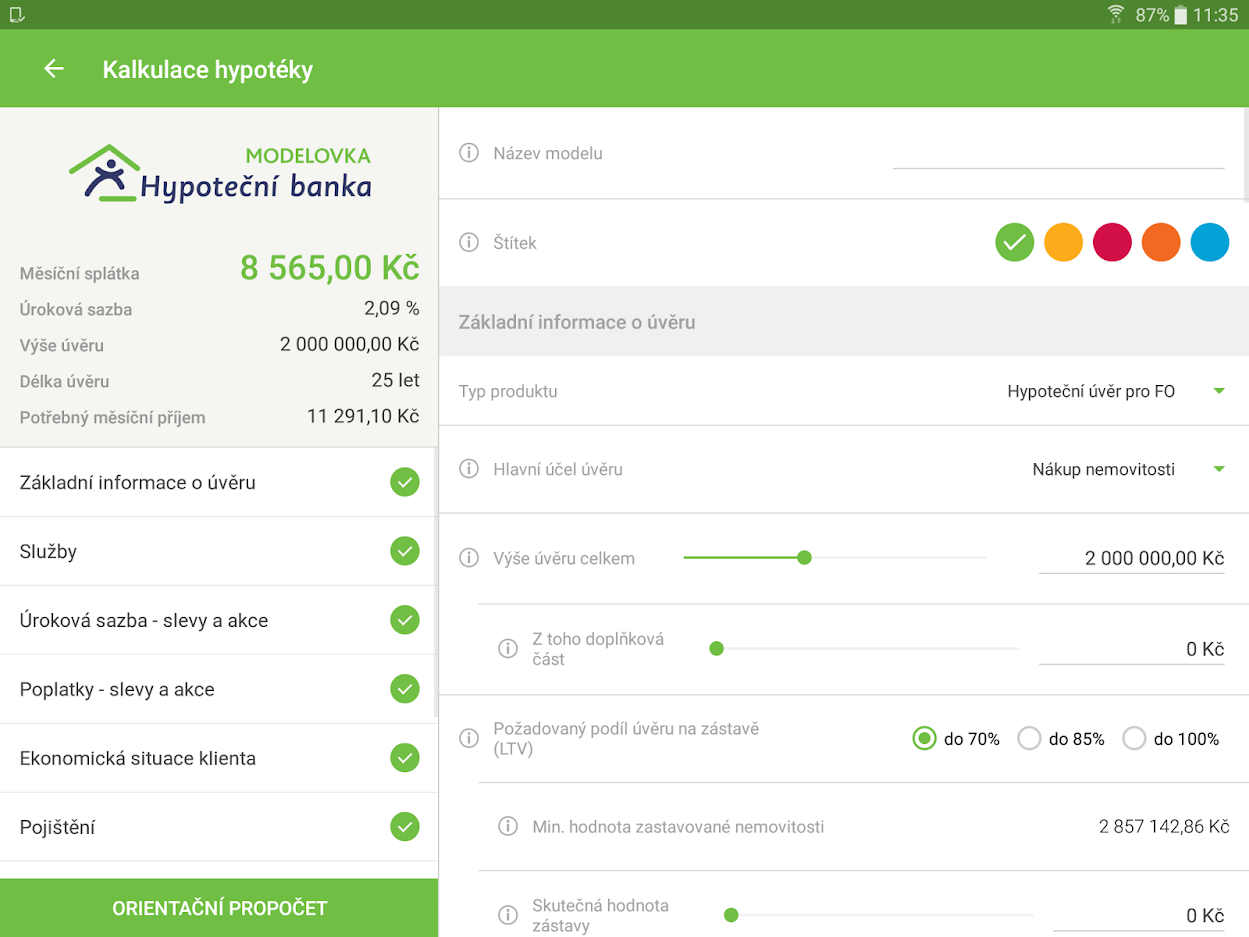The width and height of the screenshot is (1249, 937).
Task: Tap checkmark icon in Poplatky - slevy row
Action: [404, 689]
